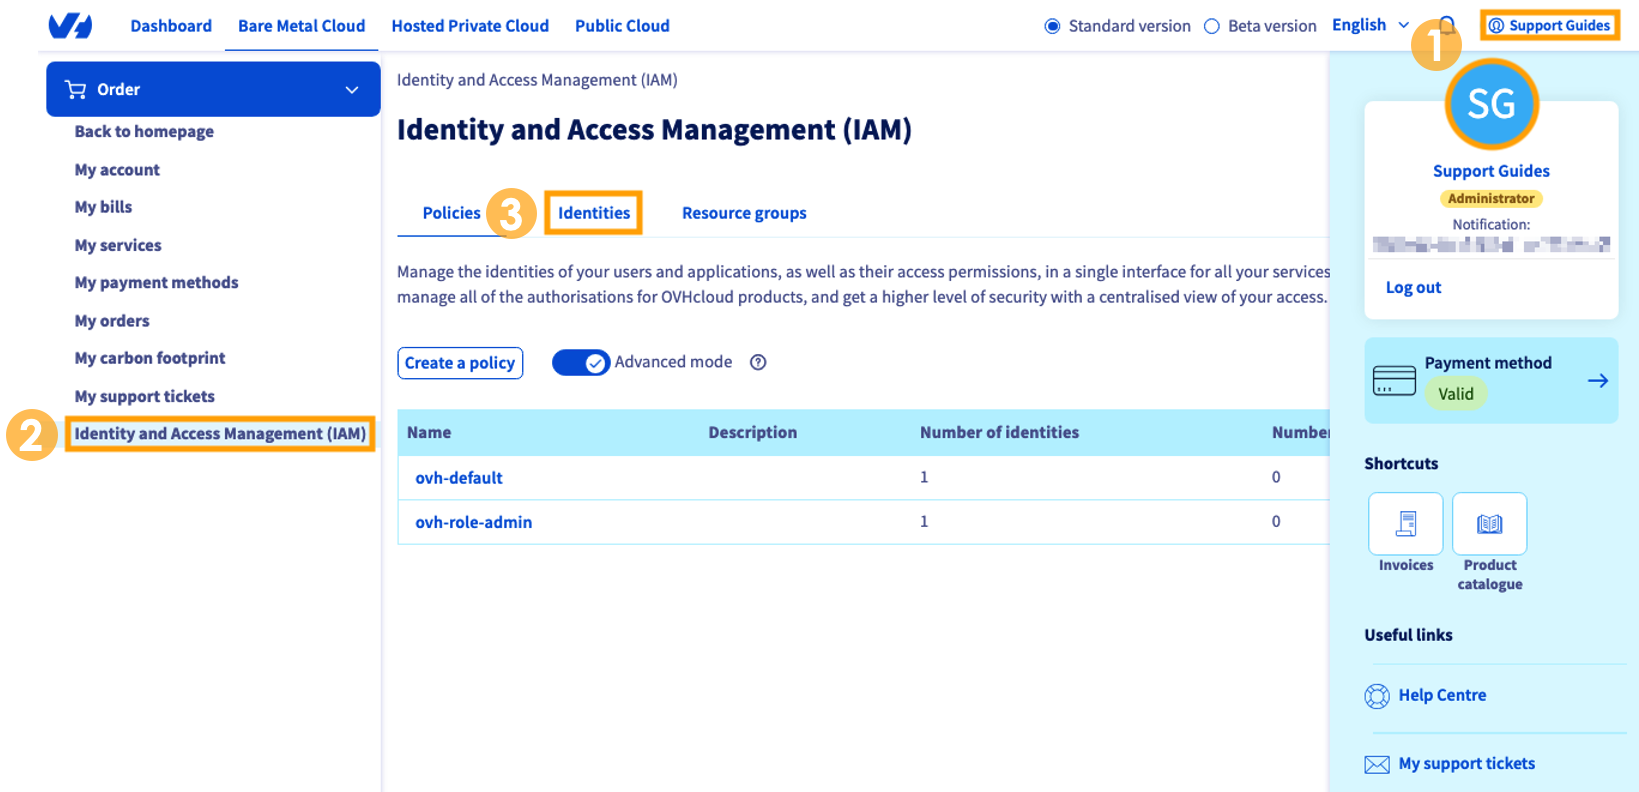Open the Product catalogue shortcut icon
Screen dimensions: 1639x792
(x=1490, y=523)
